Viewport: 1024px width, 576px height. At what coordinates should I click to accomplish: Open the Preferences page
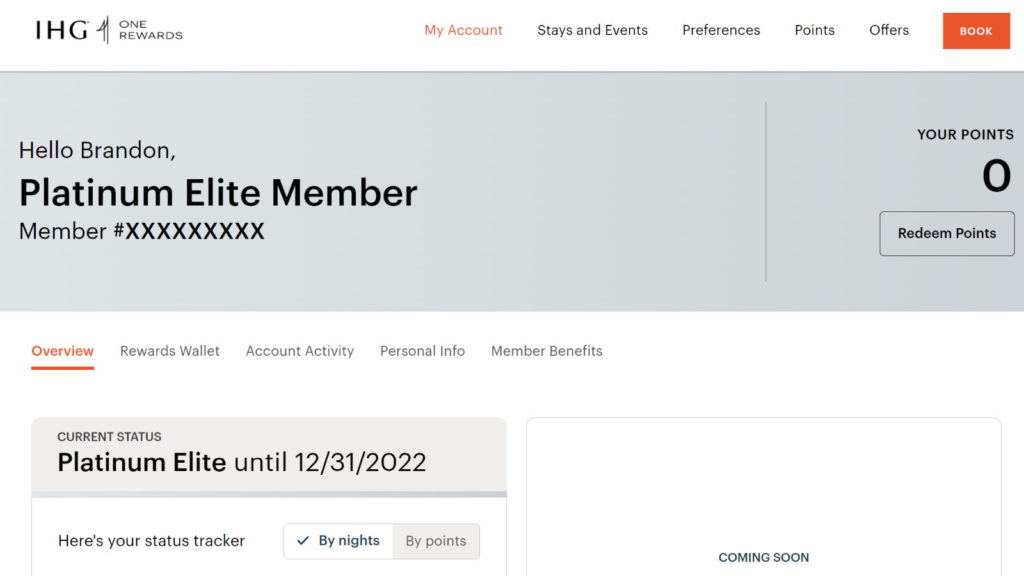(x=720, y=30)
